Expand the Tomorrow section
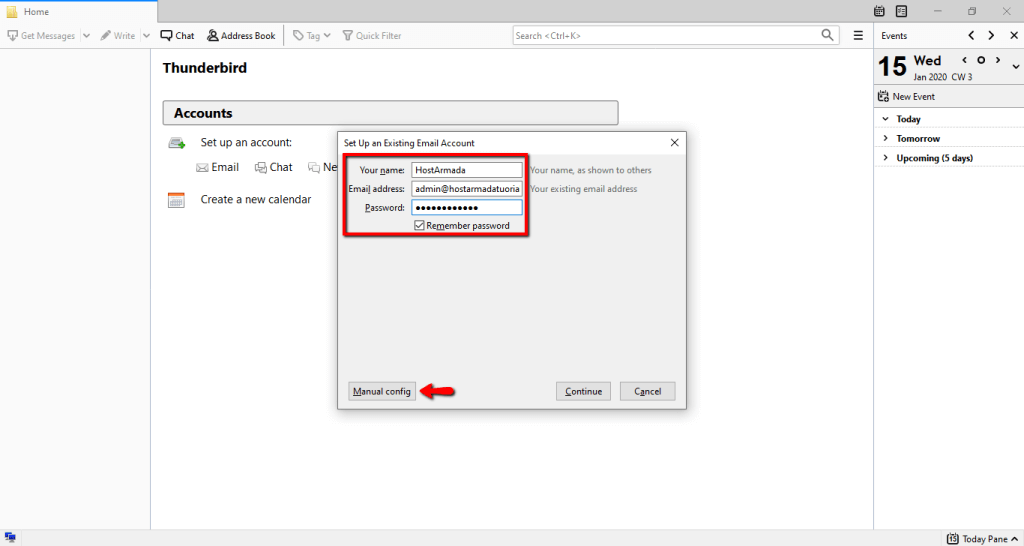 [x=886, y=138]
